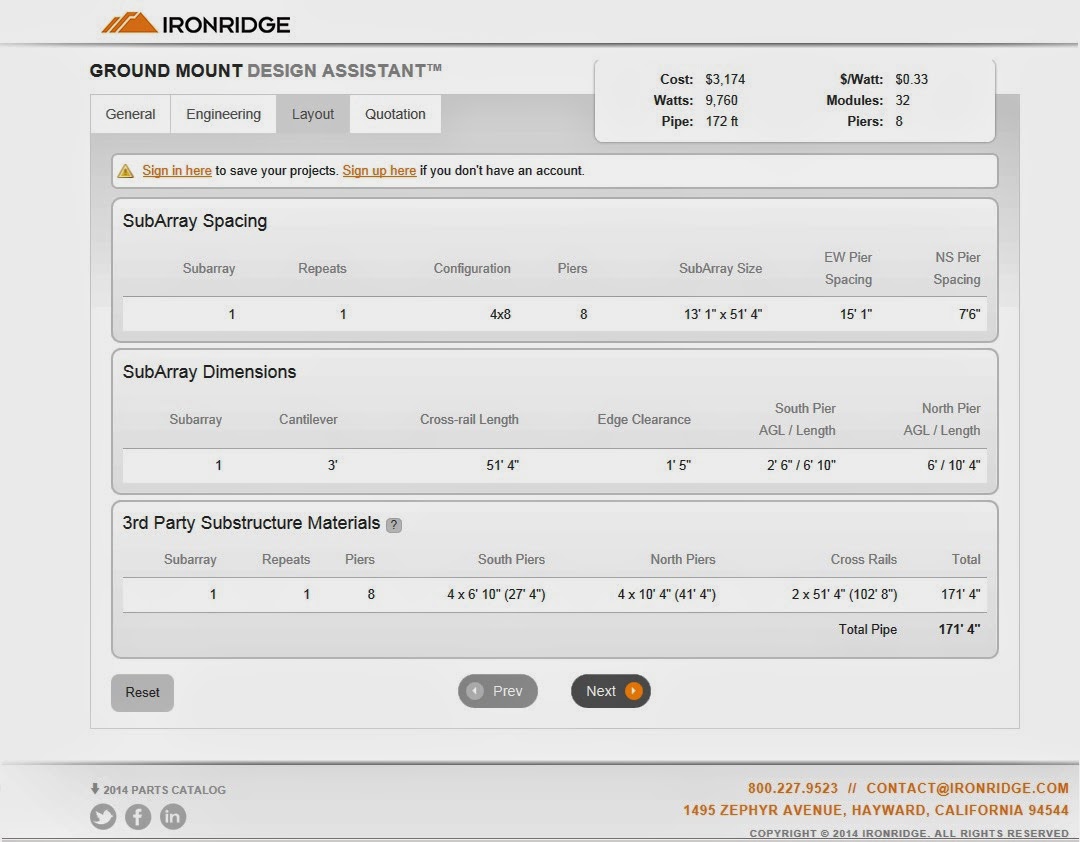This screenshot has height=842, width=1080.
Task: Click the 800.227.9523 phone number
Action: [793, 788]
